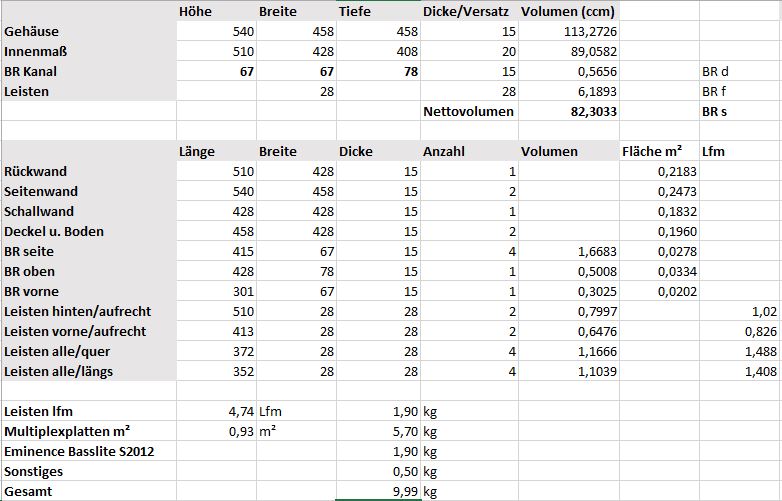
Task: Click the Deckel u. Boden row label
Action: (x=89, y=231)
